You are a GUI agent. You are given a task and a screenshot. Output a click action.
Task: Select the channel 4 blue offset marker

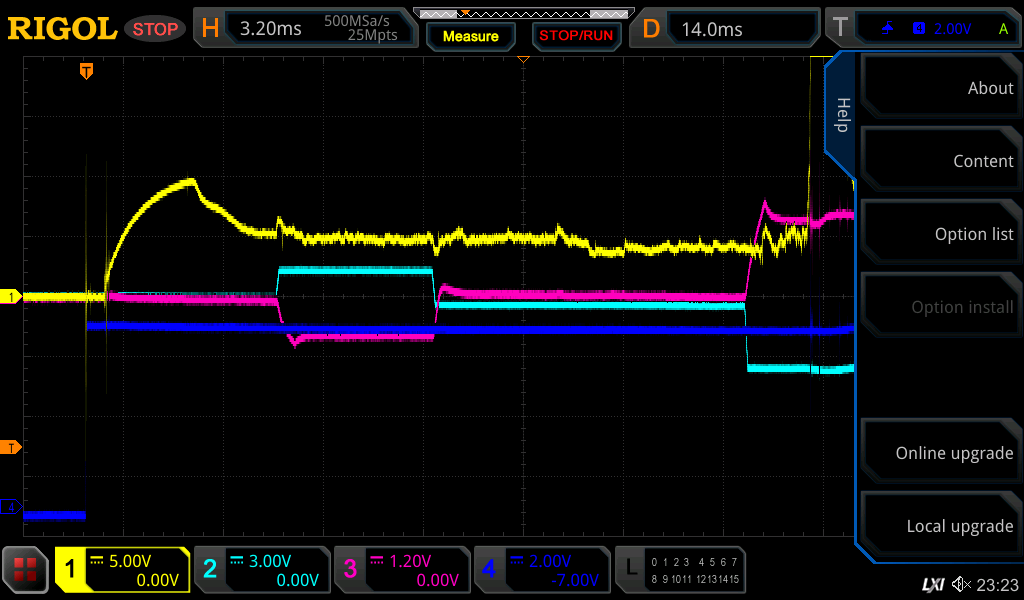tap(13, 508)
